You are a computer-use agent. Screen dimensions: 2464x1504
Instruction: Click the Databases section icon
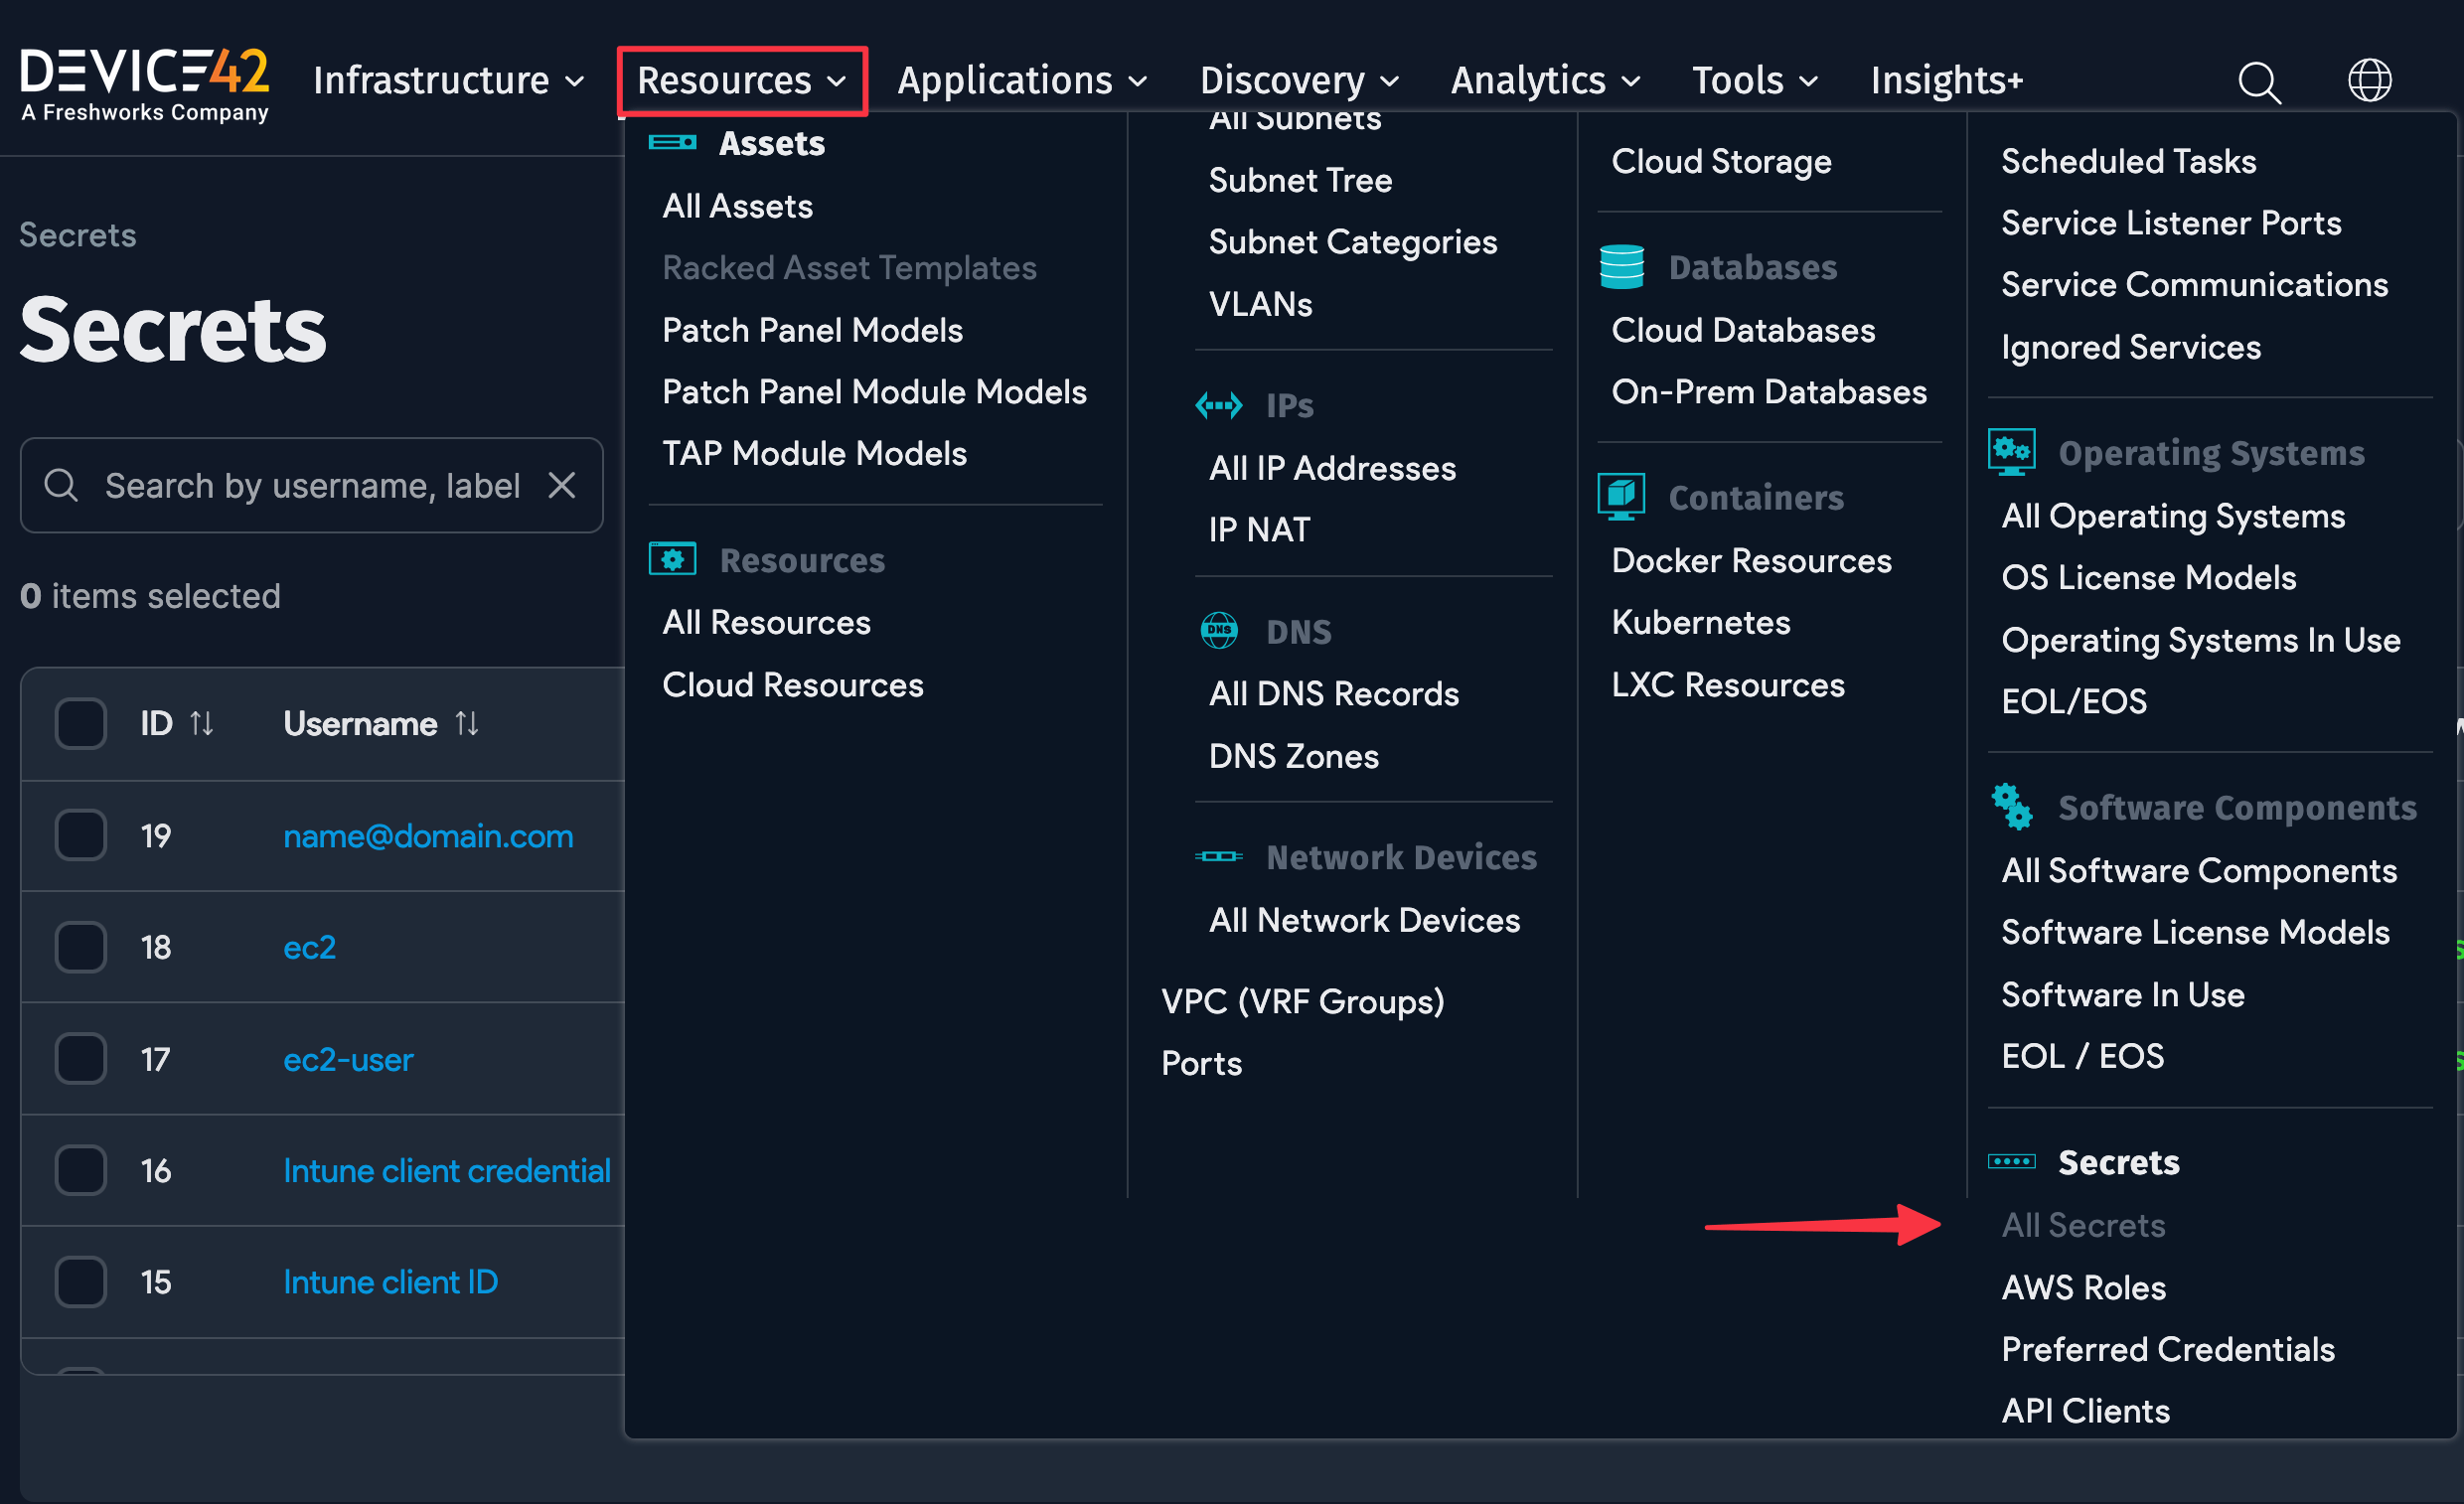pos(1621,267)
